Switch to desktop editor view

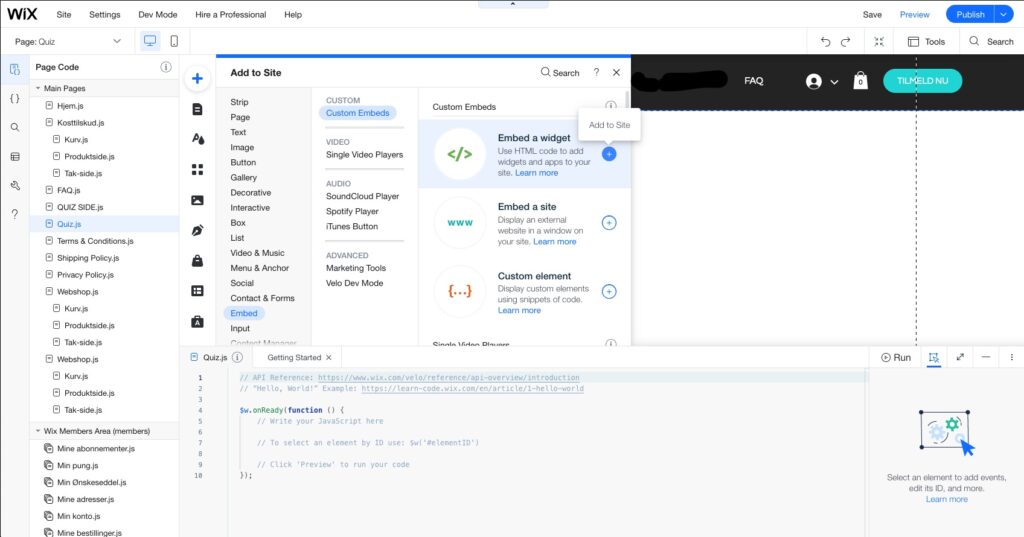(150, 41)
